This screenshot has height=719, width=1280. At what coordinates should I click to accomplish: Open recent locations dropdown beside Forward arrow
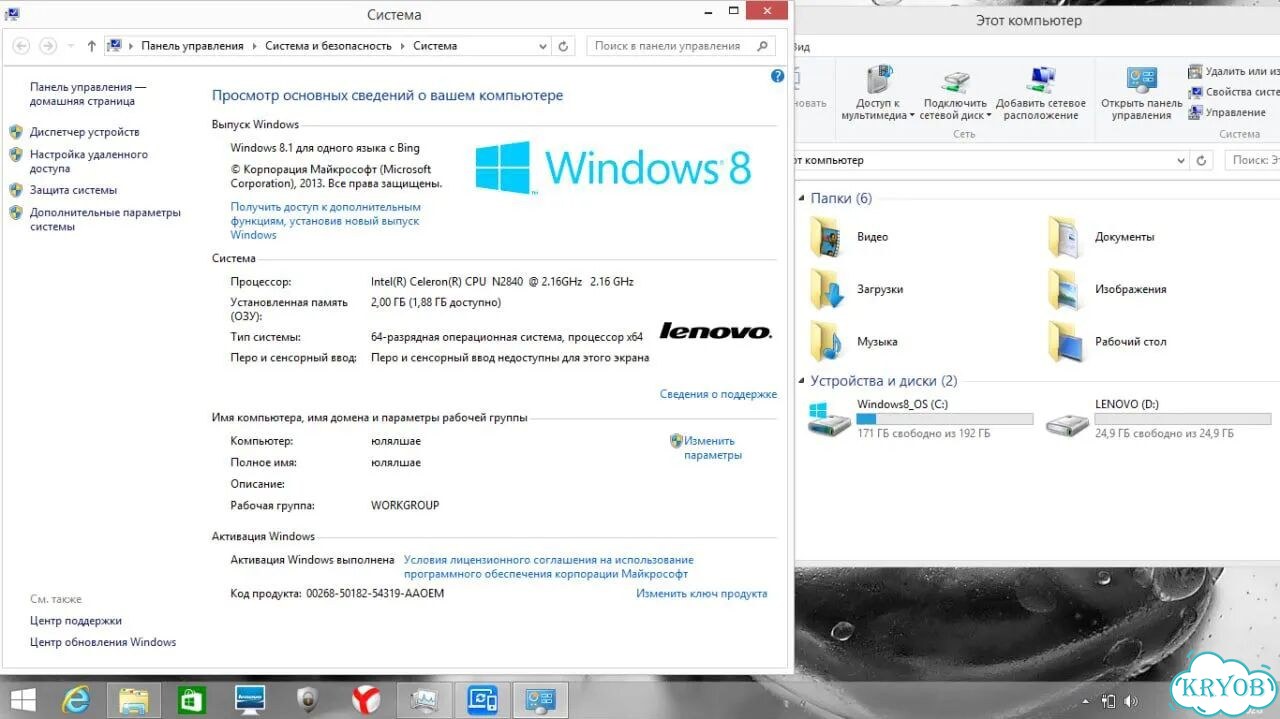70,46
